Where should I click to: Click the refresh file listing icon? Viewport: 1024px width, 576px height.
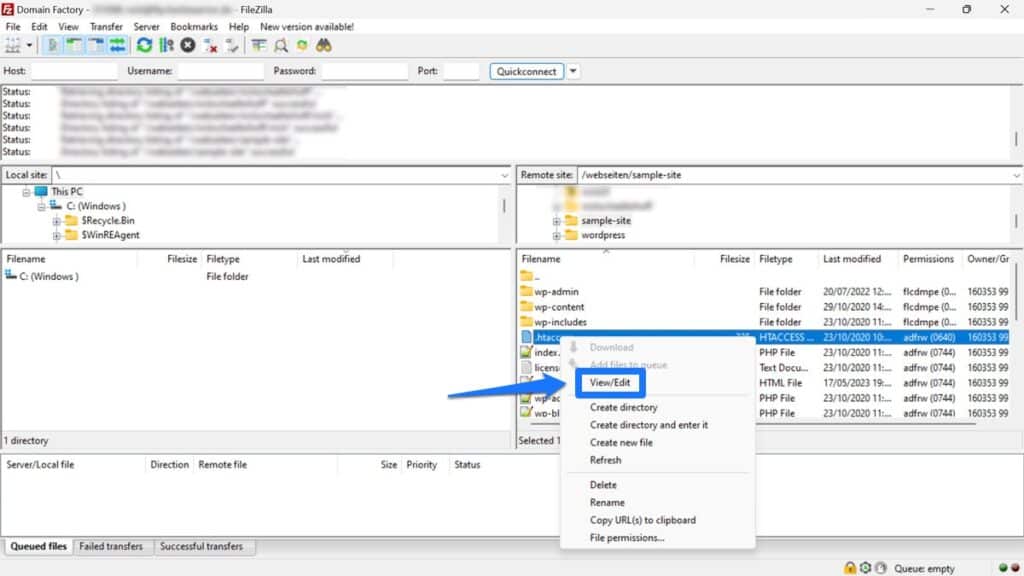click(x=145, y=43)
